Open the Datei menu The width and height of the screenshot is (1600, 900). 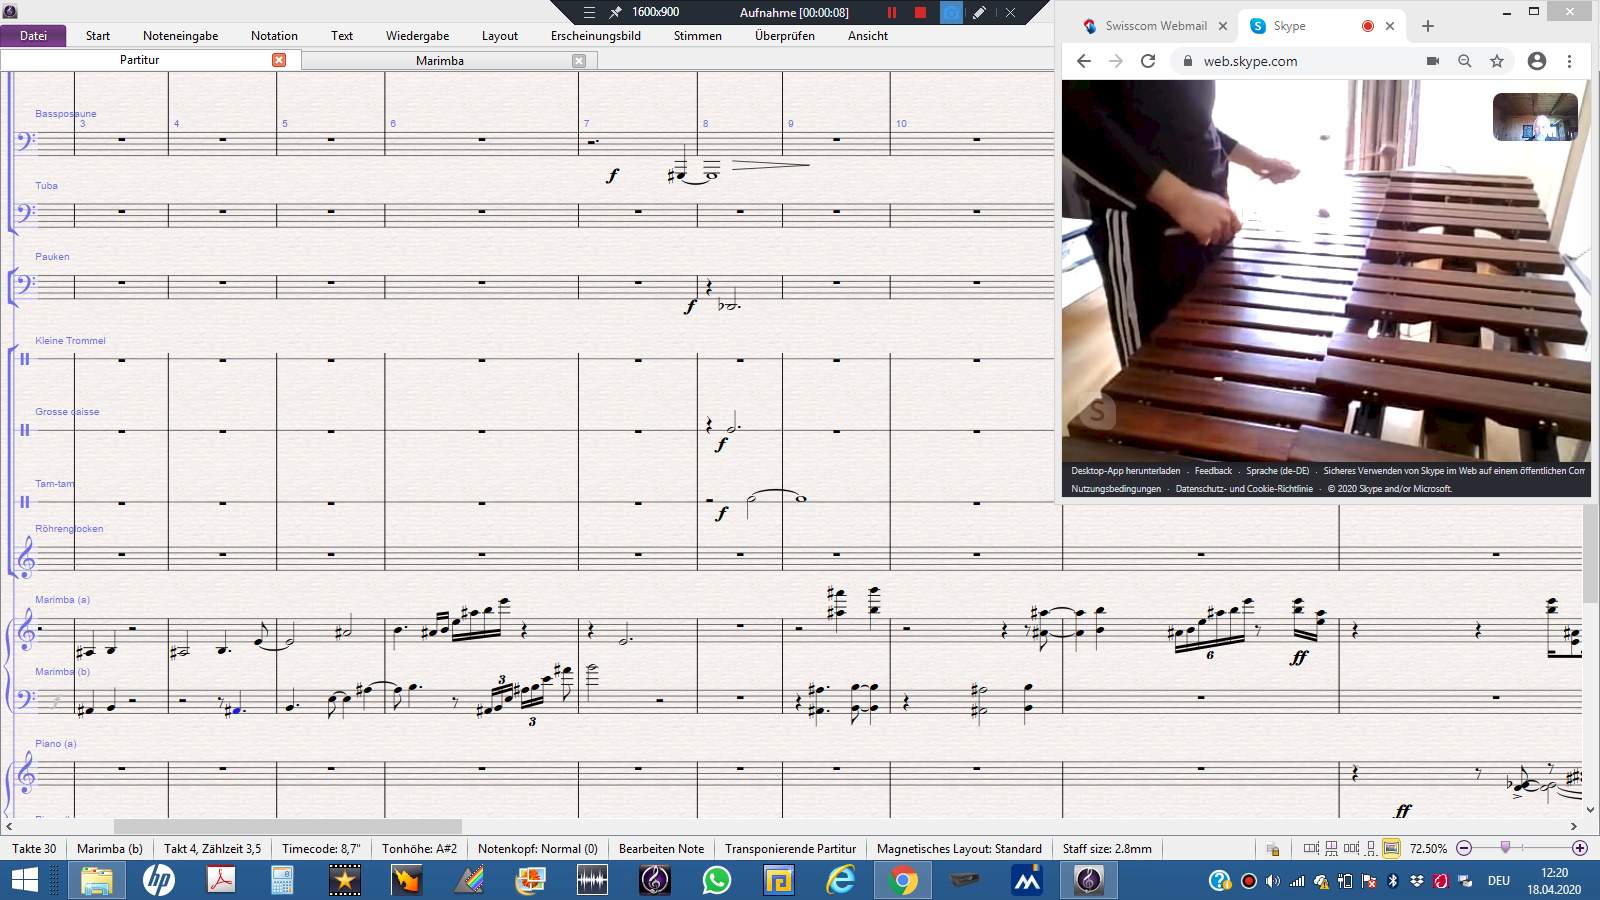pos(33,36)
